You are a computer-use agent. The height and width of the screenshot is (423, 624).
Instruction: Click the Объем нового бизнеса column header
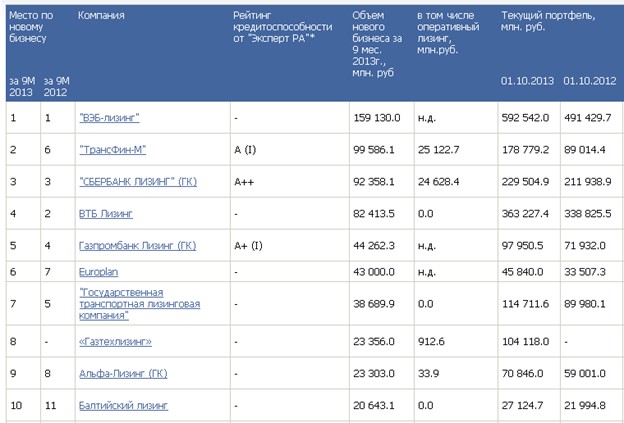coord(377,44)
